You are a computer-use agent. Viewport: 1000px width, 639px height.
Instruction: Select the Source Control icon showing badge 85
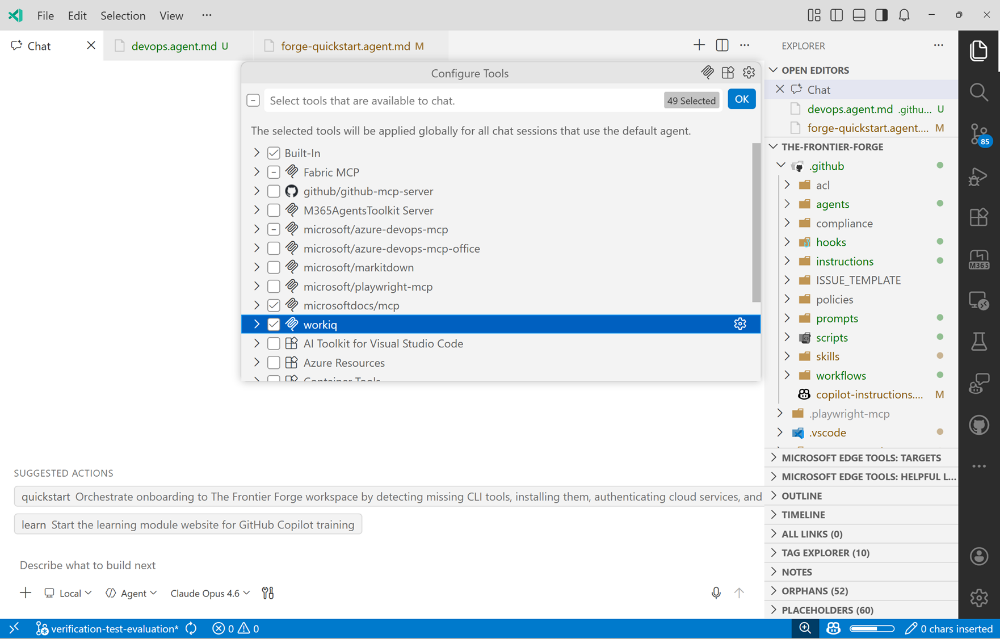coord(978,134)
